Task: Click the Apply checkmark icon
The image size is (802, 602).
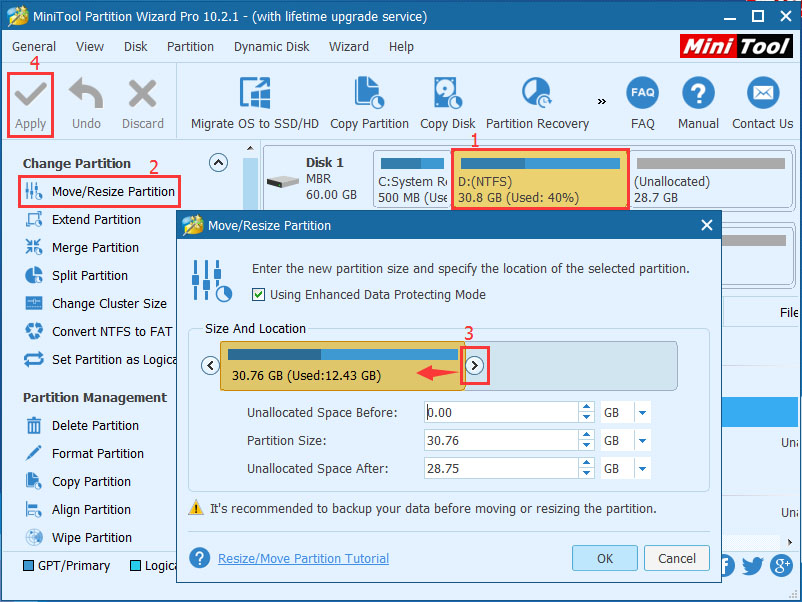Action: click(x=31, y=94)
